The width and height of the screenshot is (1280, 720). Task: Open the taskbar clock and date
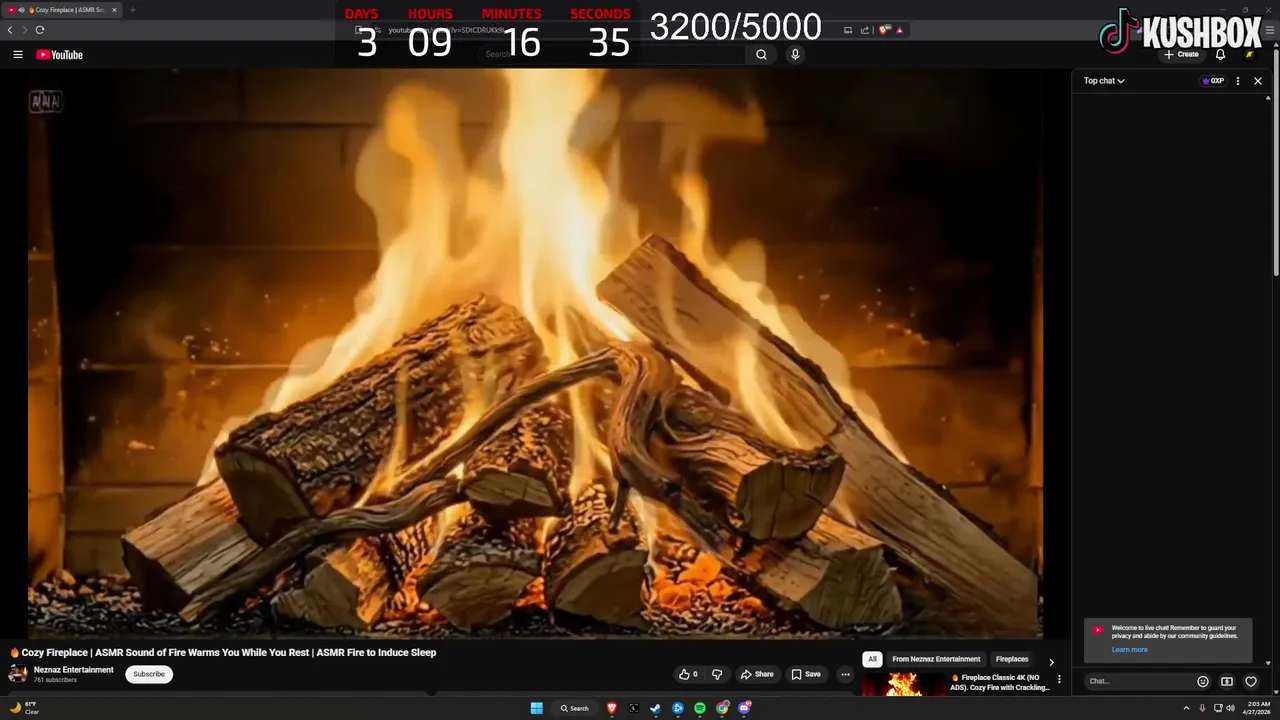point(1257,708)
